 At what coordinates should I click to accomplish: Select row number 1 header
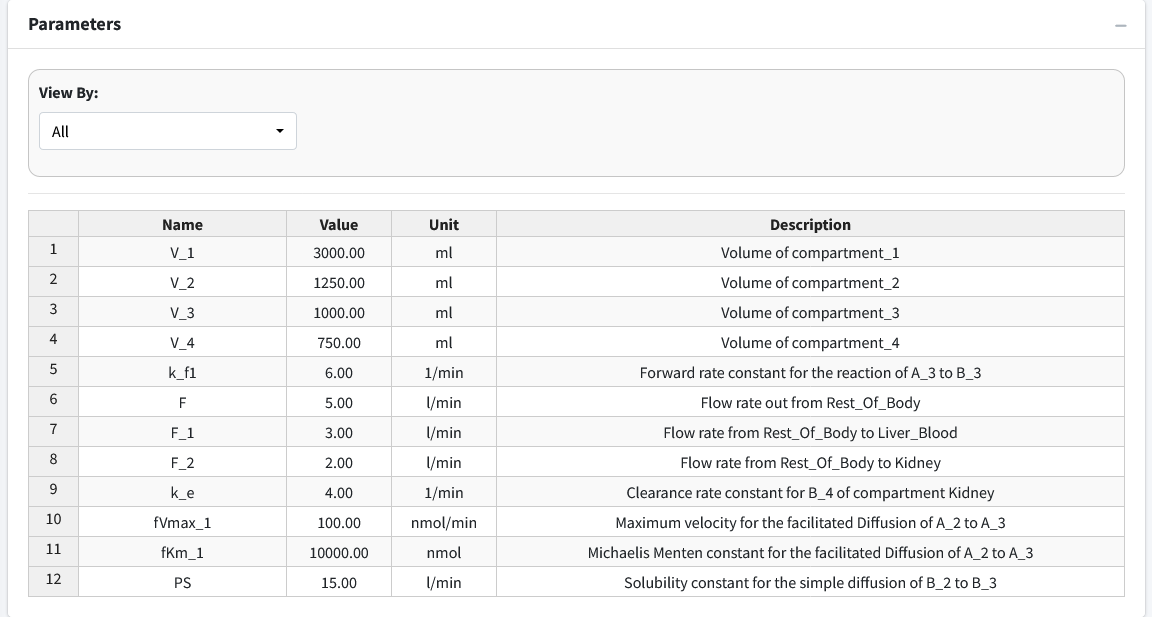click(x=54, y=250)
